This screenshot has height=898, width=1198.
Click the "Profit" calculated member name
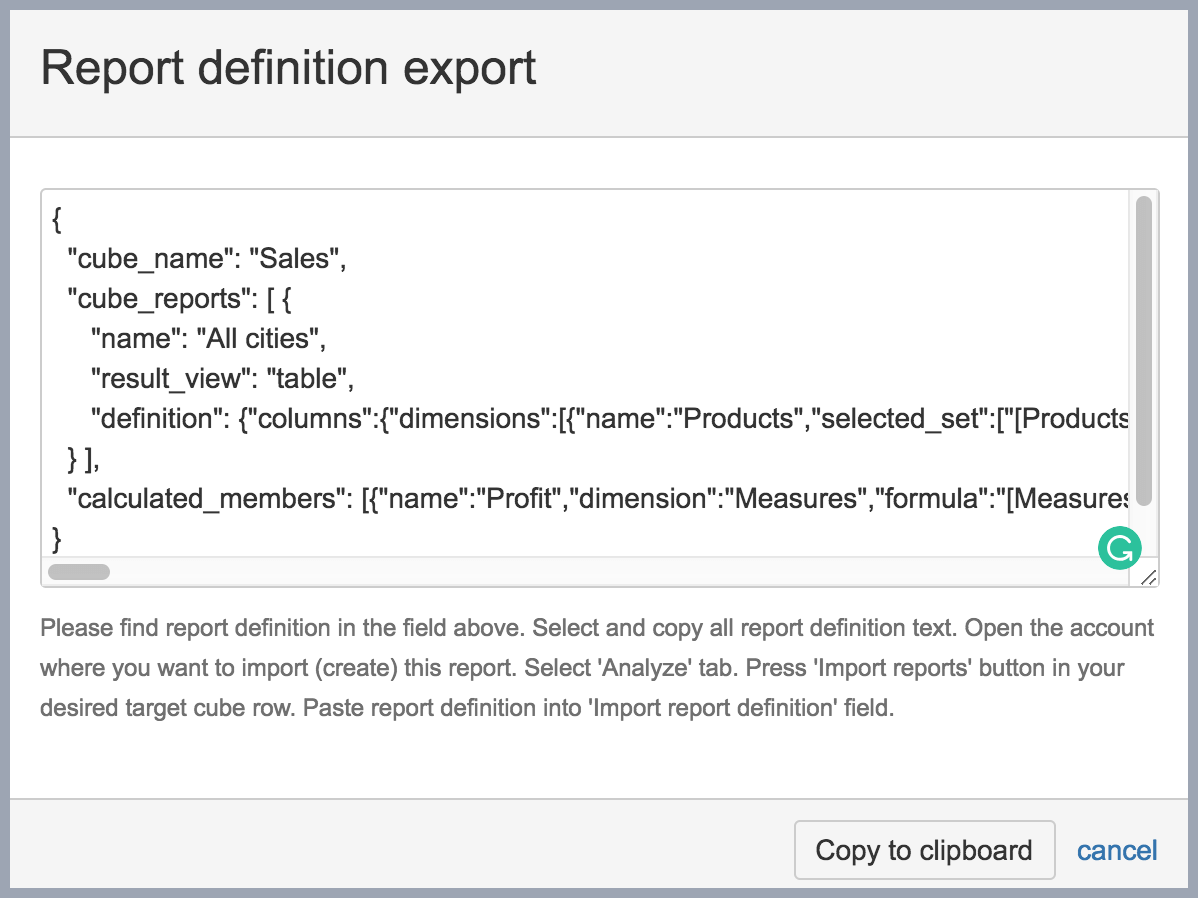tap(516, 498)
